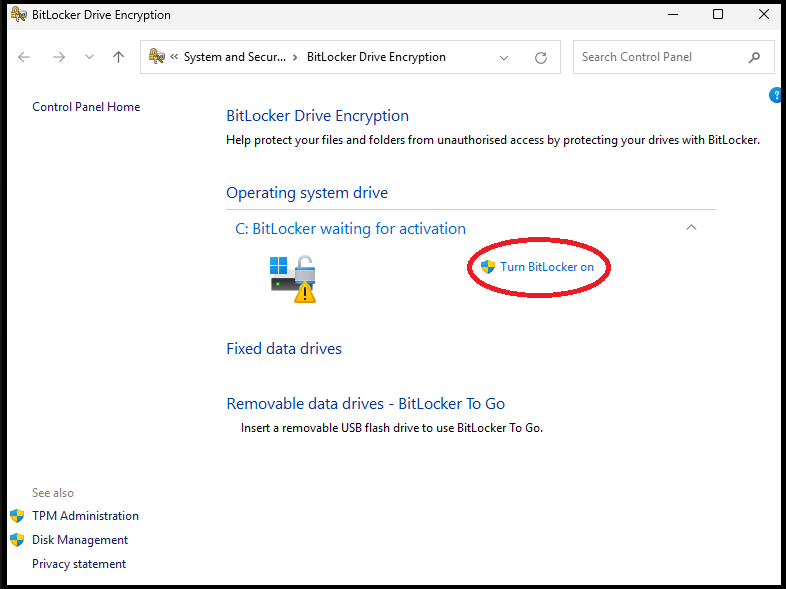This screenshot has width=786, height=589.
Task: Click the Forward navigation arrow
Action: coord(59,57)
